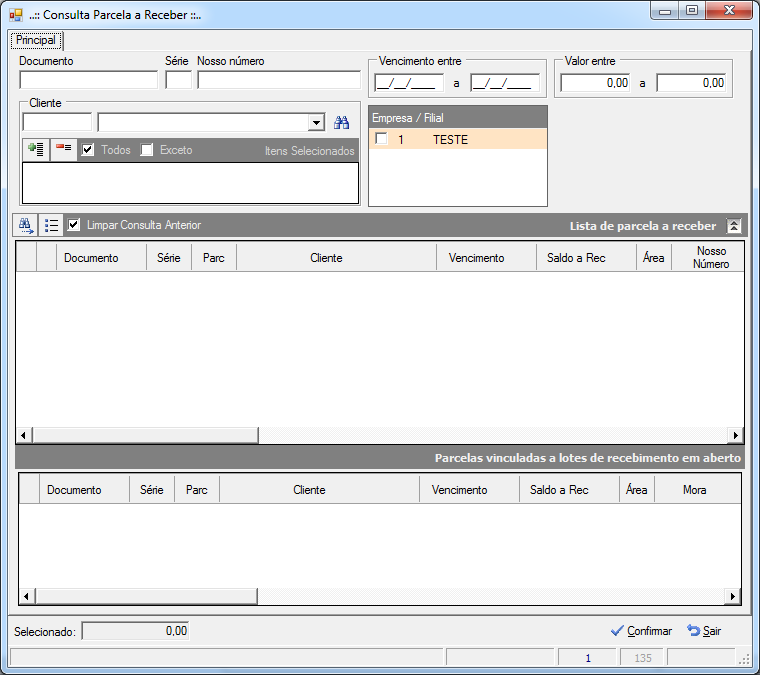Click upper list scrollbar left arrow
This screenshot has width=760, height=675.
click(24, 435)
